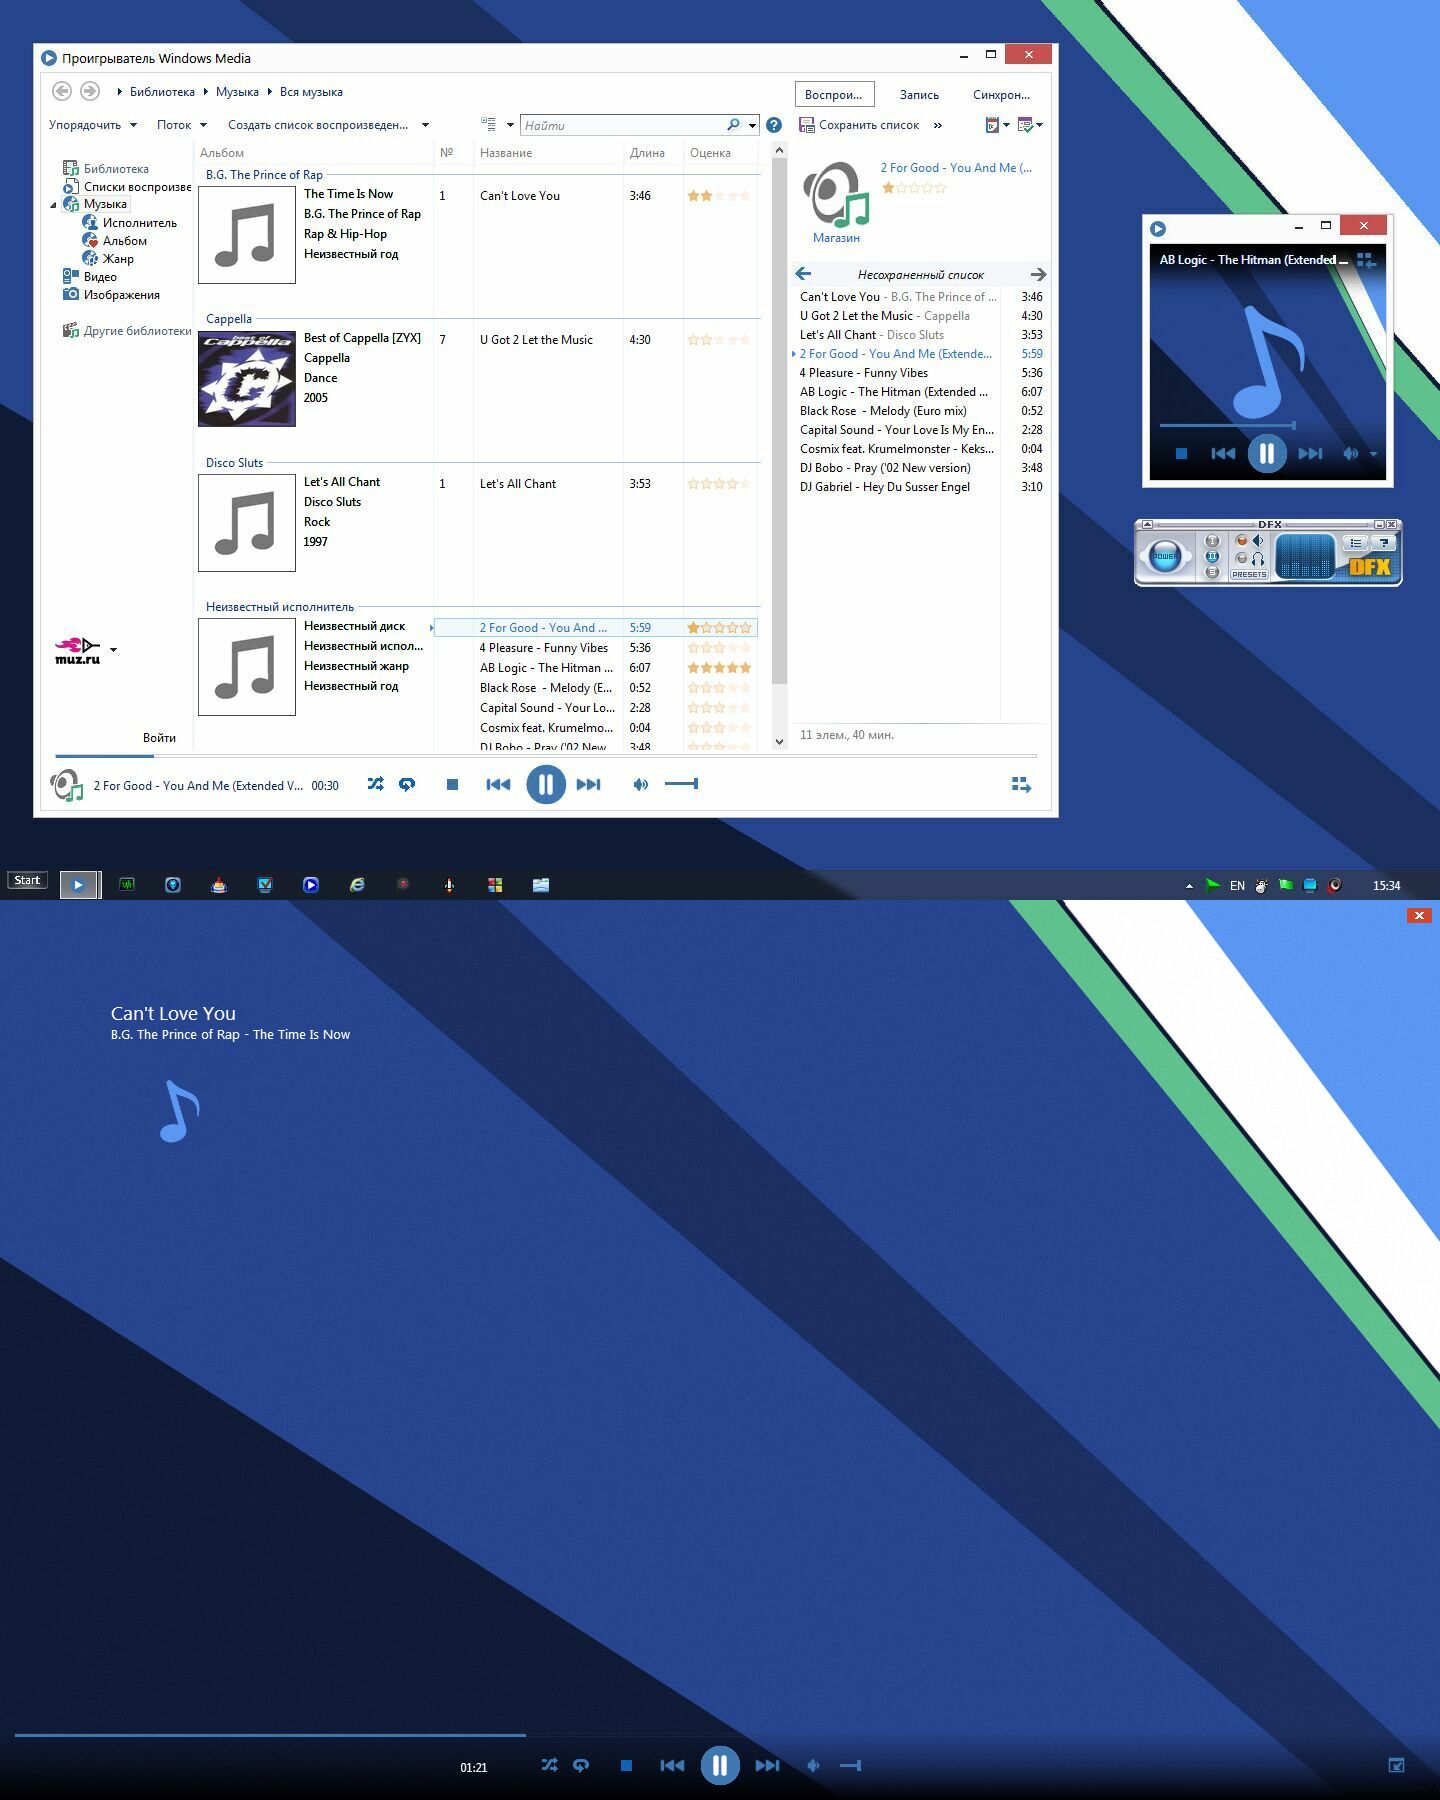Skip to next track in fullscreen player
This screenshot has height=1800, width=1440.
767,1766
